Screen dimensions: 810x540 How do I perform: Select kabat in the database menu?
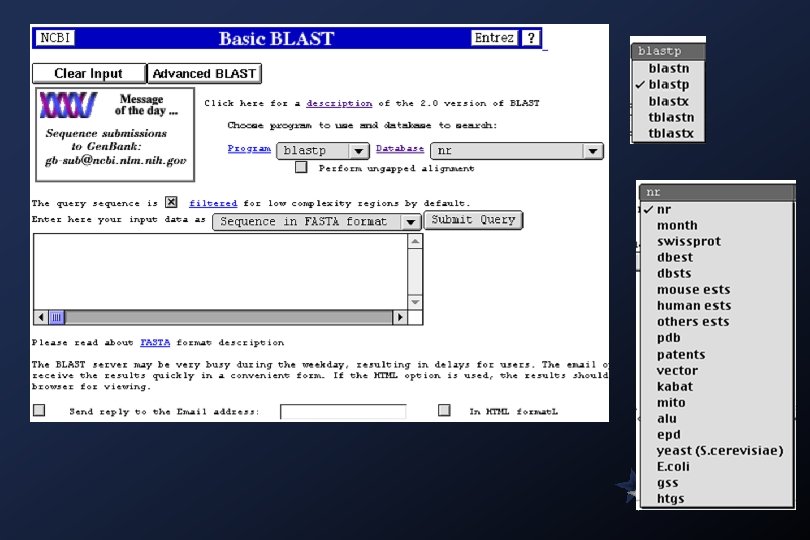[x=716, y=387]
